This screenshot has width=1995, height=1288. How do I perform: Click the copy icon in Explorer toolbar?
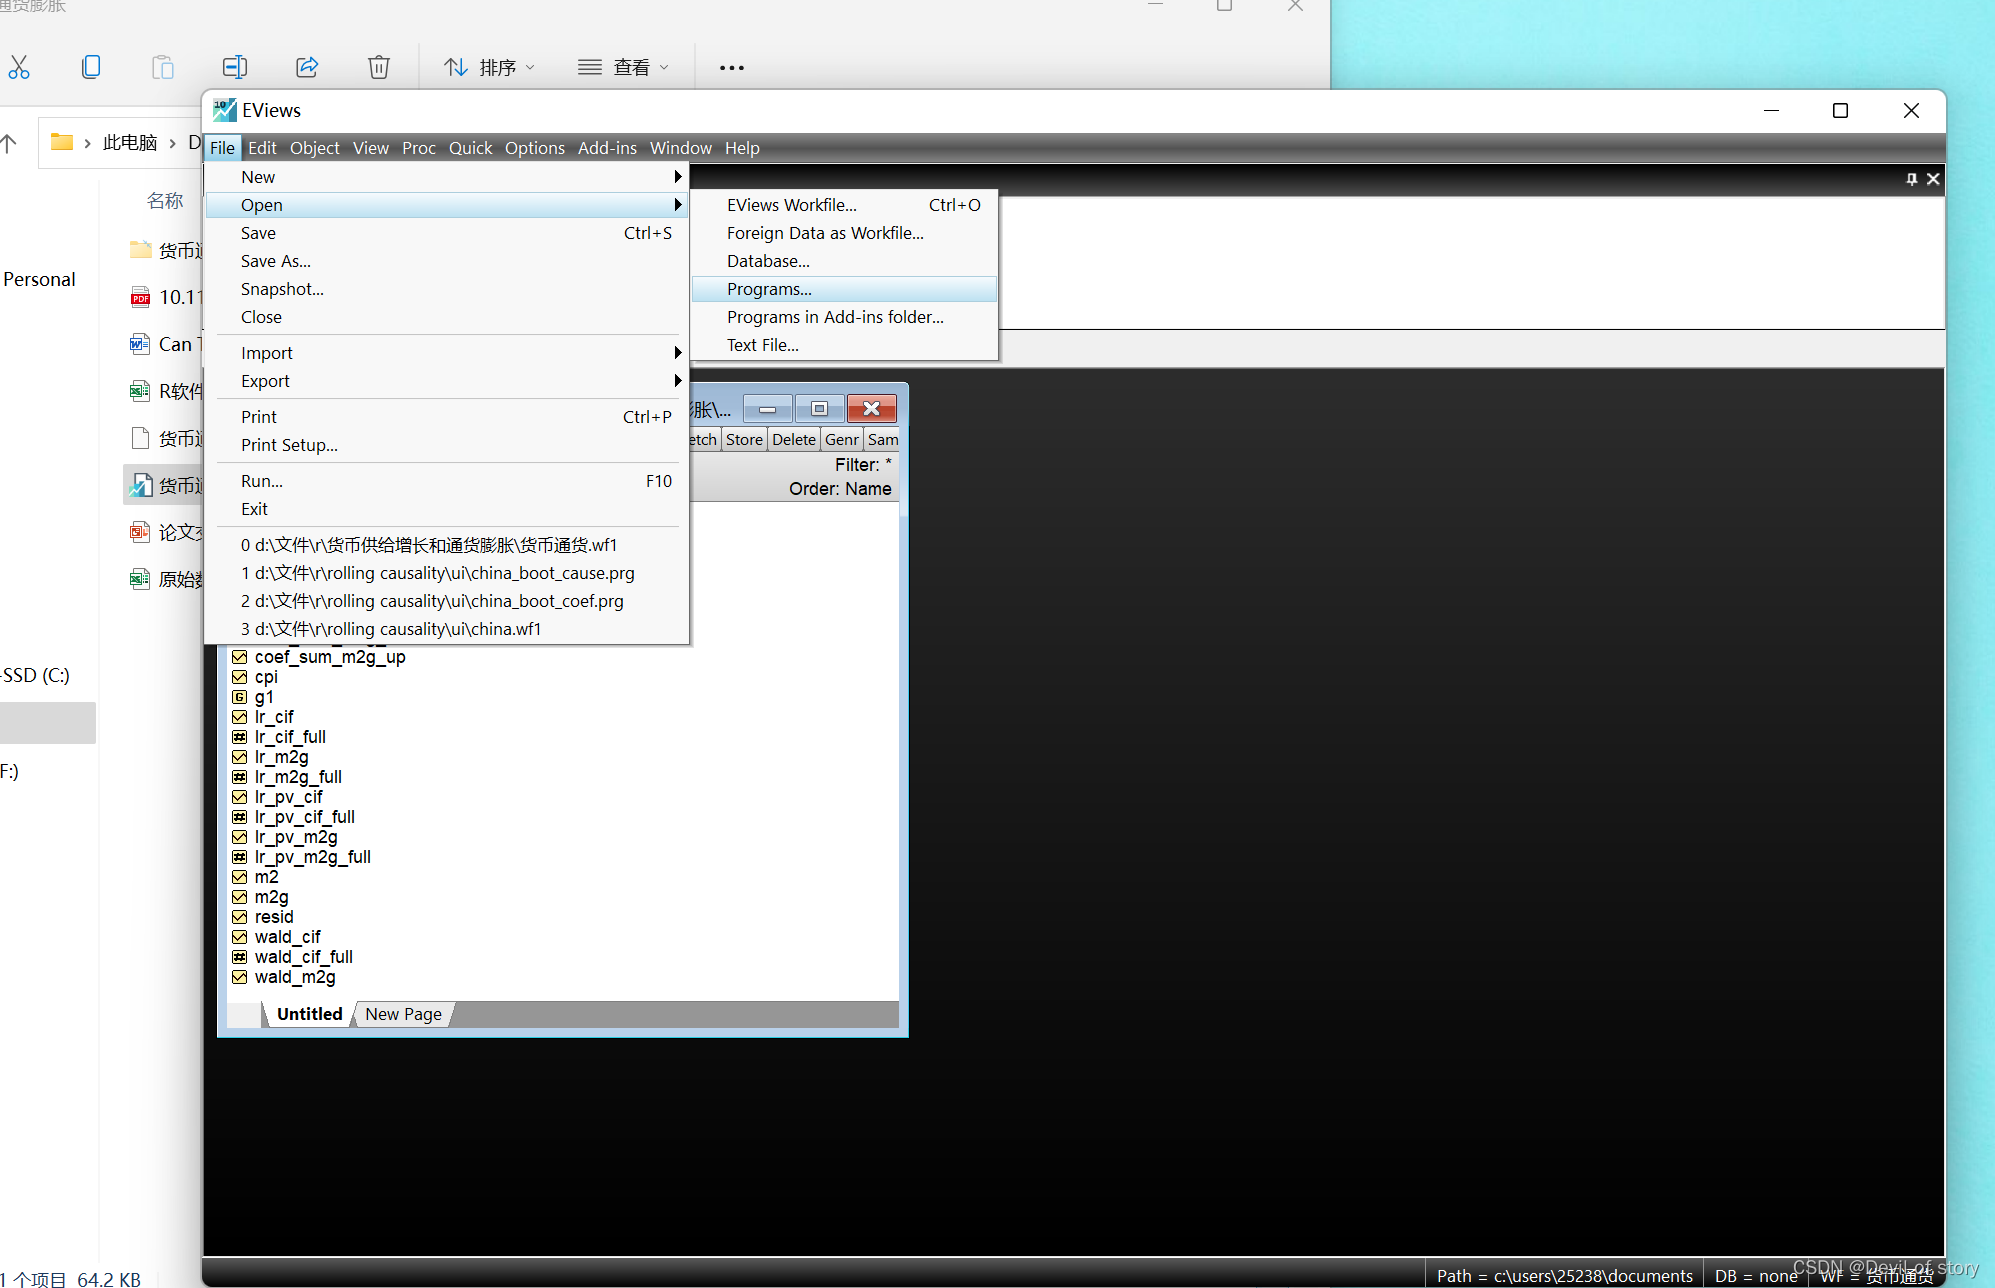pyautogui.click(x=91, y=67)
